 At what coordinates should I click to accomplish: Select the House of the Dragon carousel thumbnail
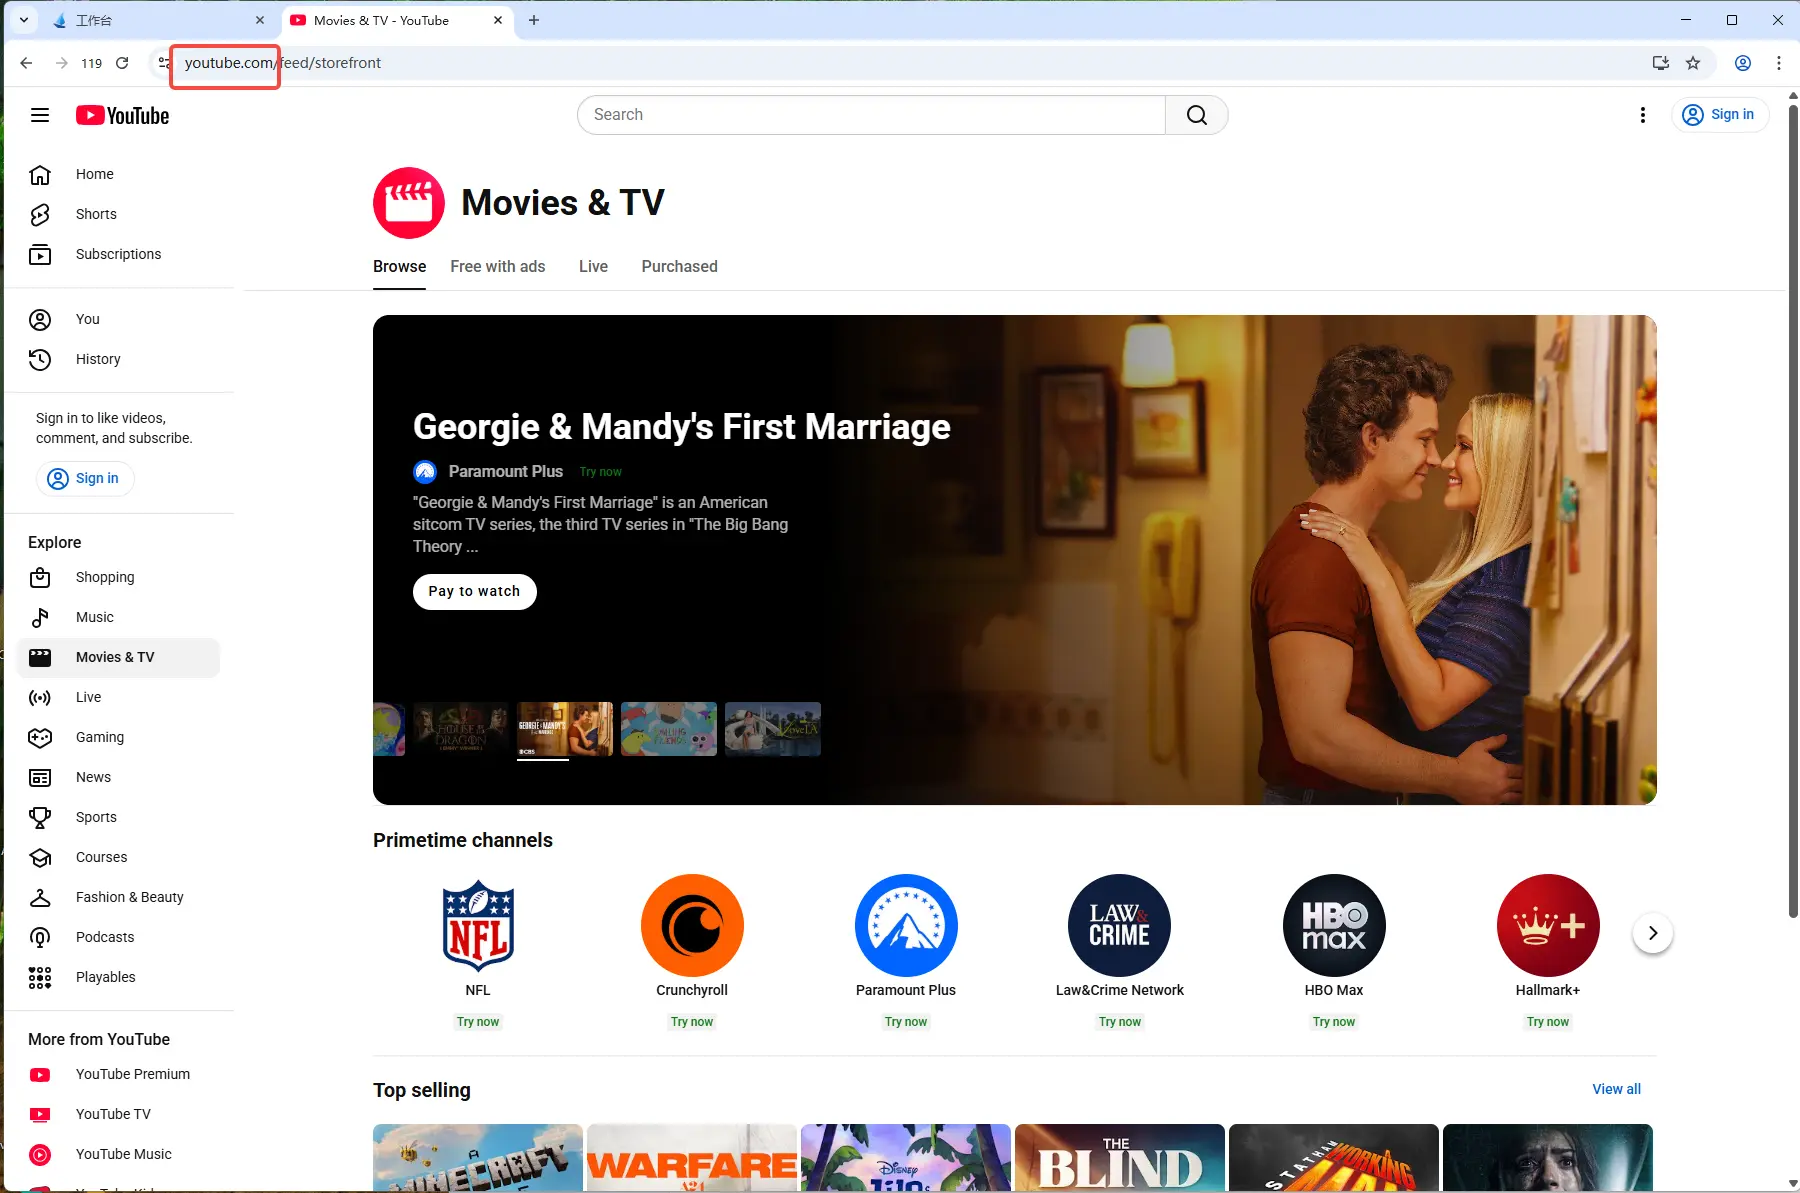[459, 729]
